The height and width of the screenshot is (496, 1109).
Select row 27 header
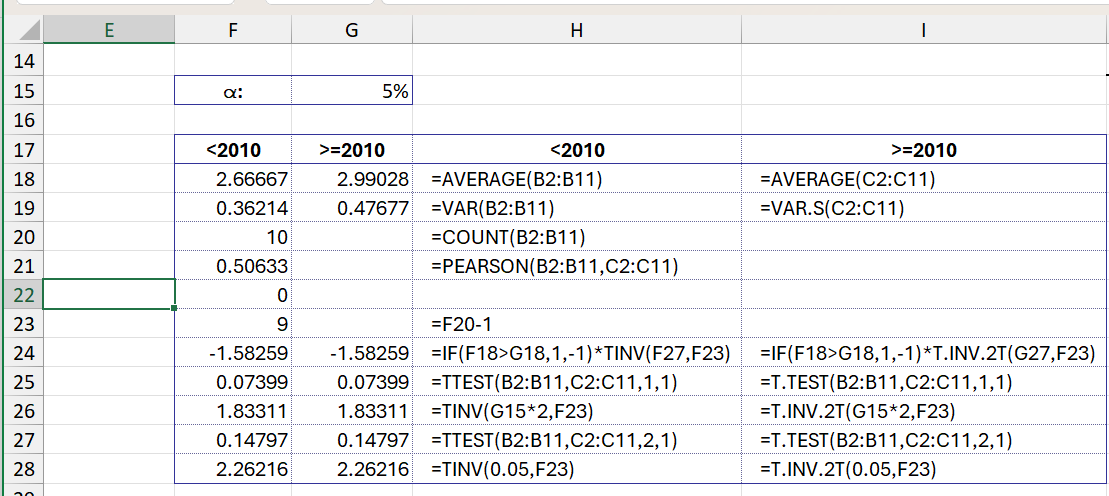point(23,440)
